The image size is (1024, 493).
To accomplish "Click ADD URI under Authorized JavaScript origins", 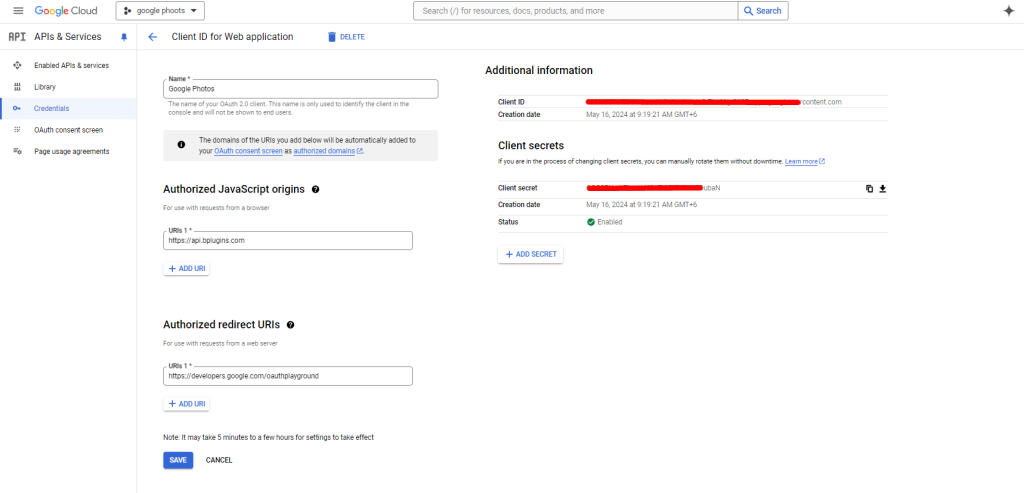I will tap(186, 268).
